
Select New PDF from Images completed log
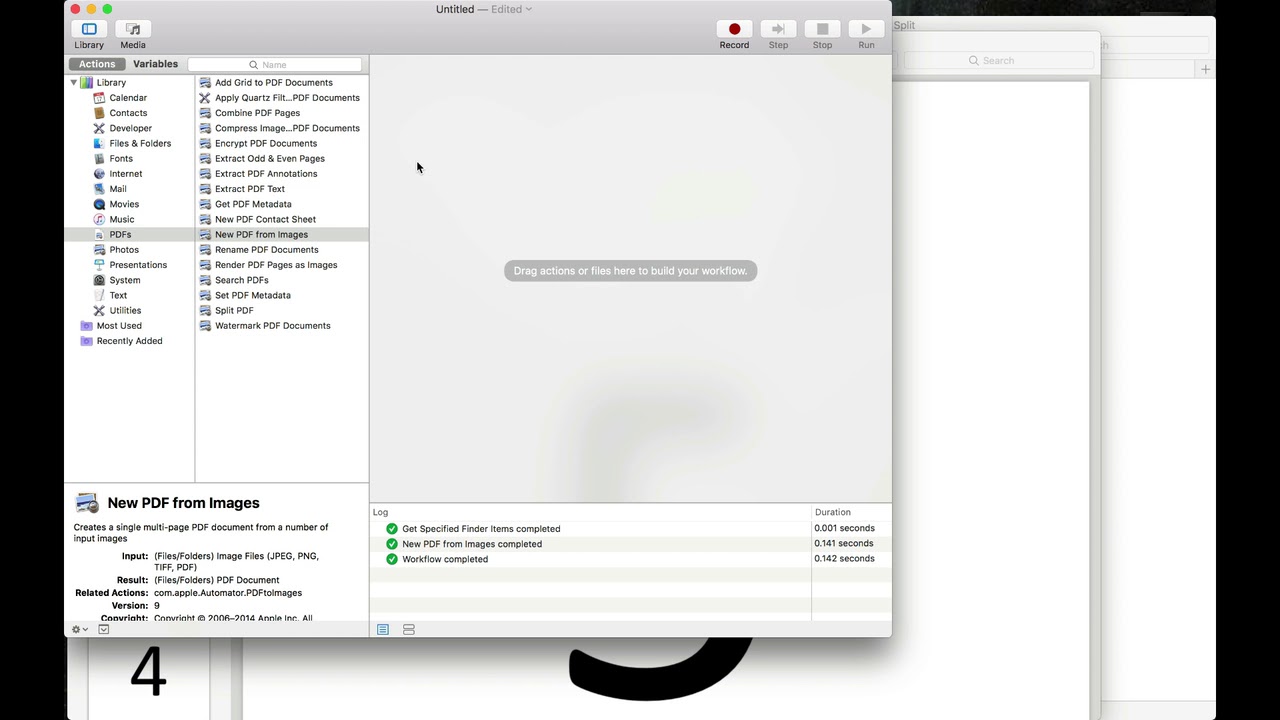click(630, 544)
